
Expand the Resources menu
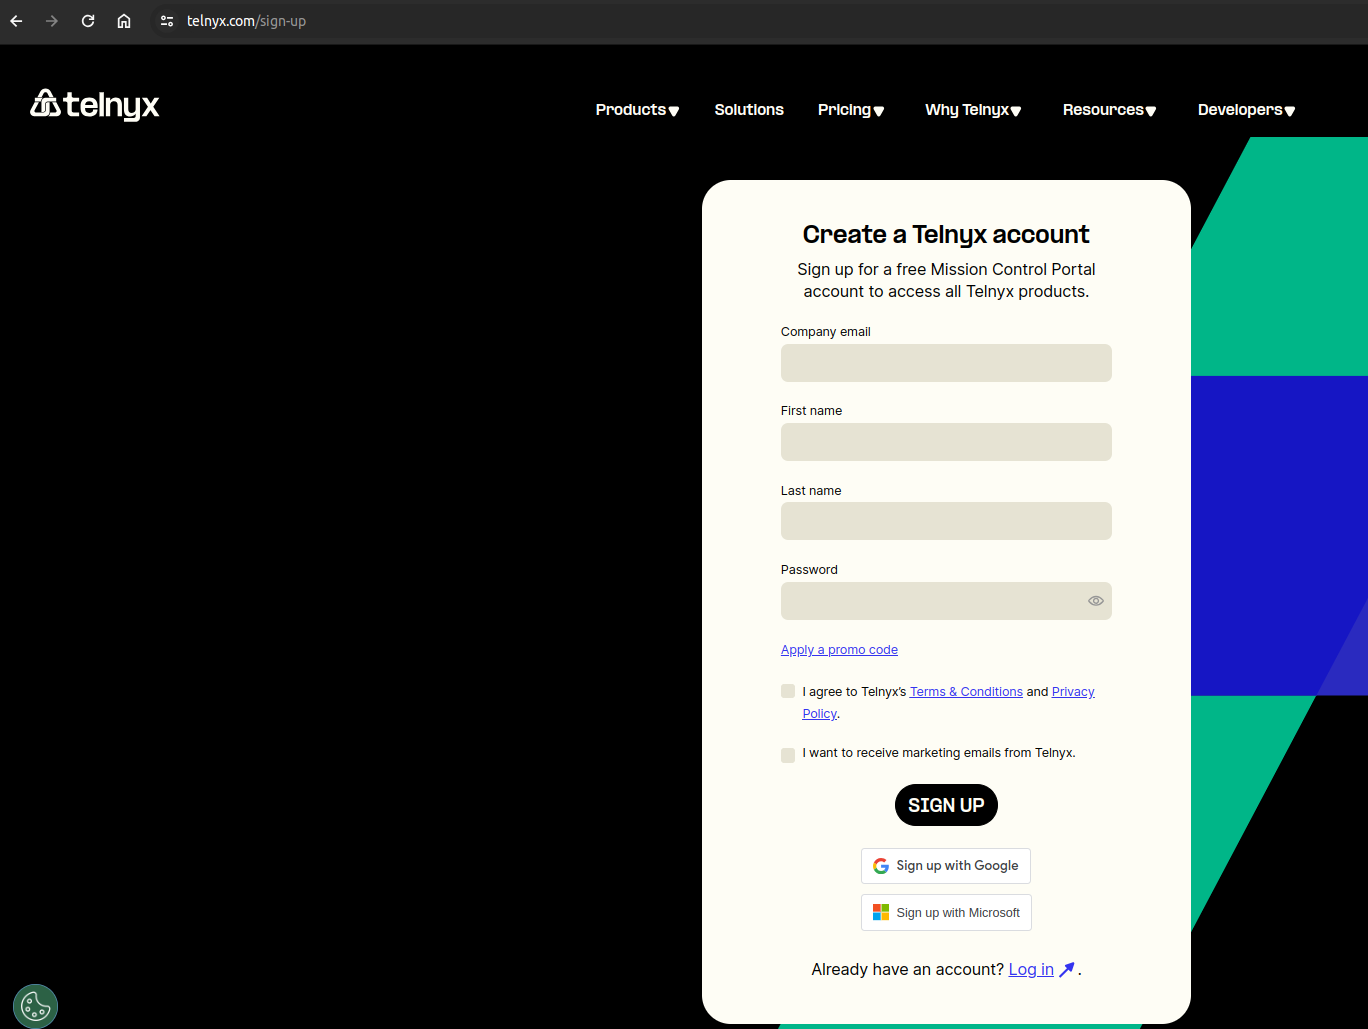[1109, 110]
